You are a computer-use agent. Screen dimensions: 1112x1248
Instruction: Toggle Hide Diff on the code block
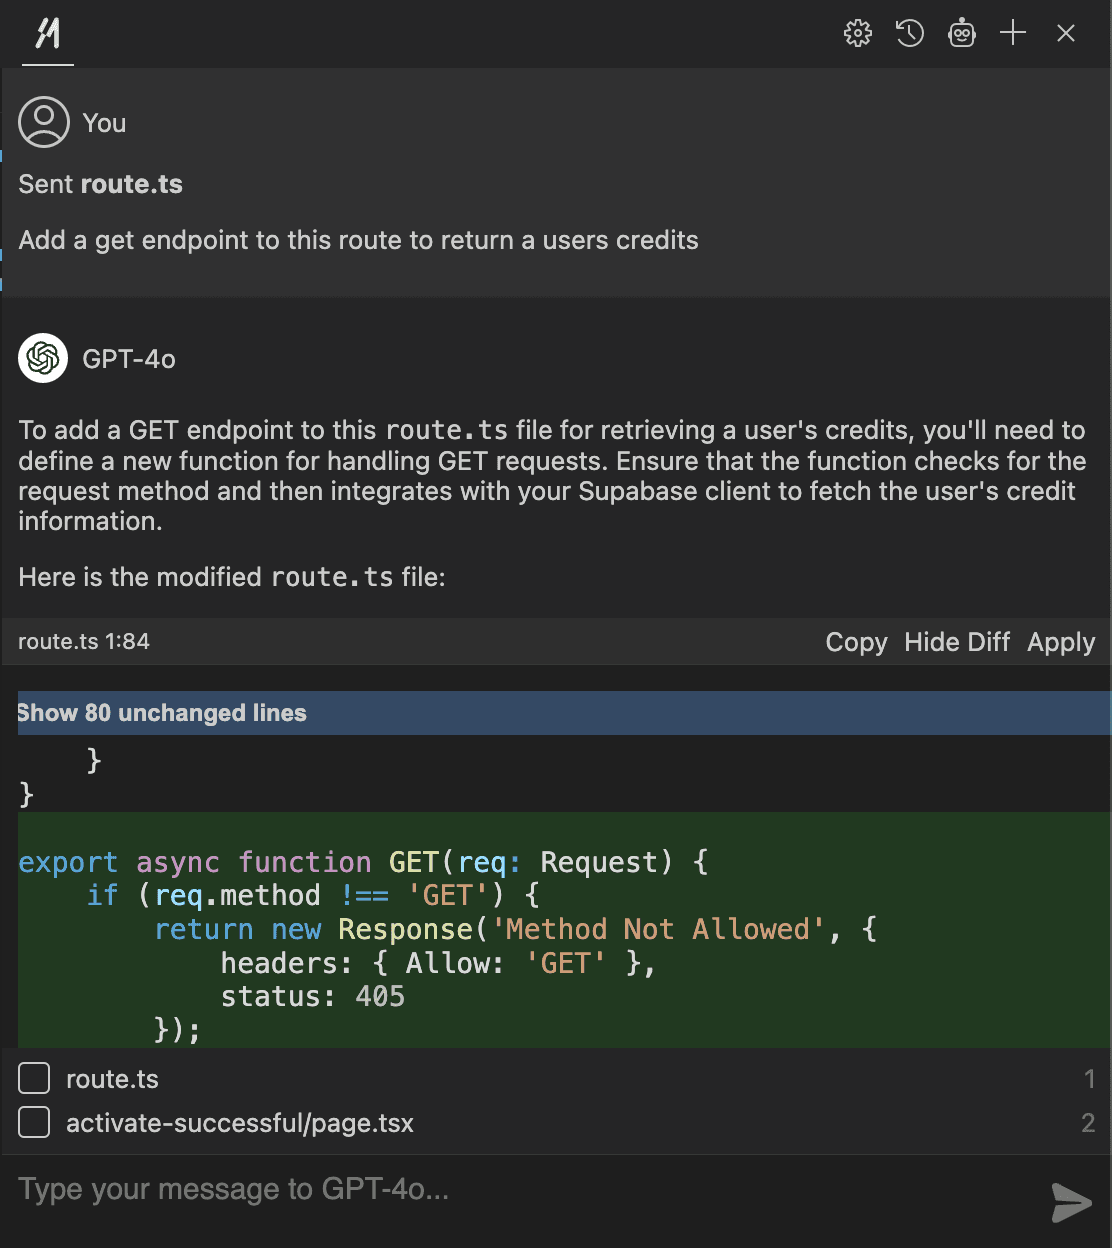tap(956, 642)
